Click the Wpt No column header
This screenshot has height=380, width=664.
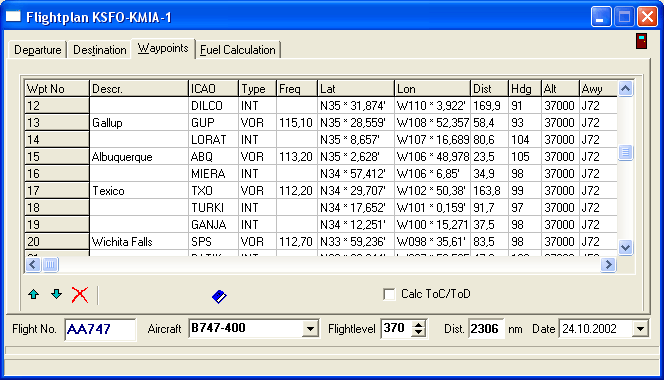point(57,89)
